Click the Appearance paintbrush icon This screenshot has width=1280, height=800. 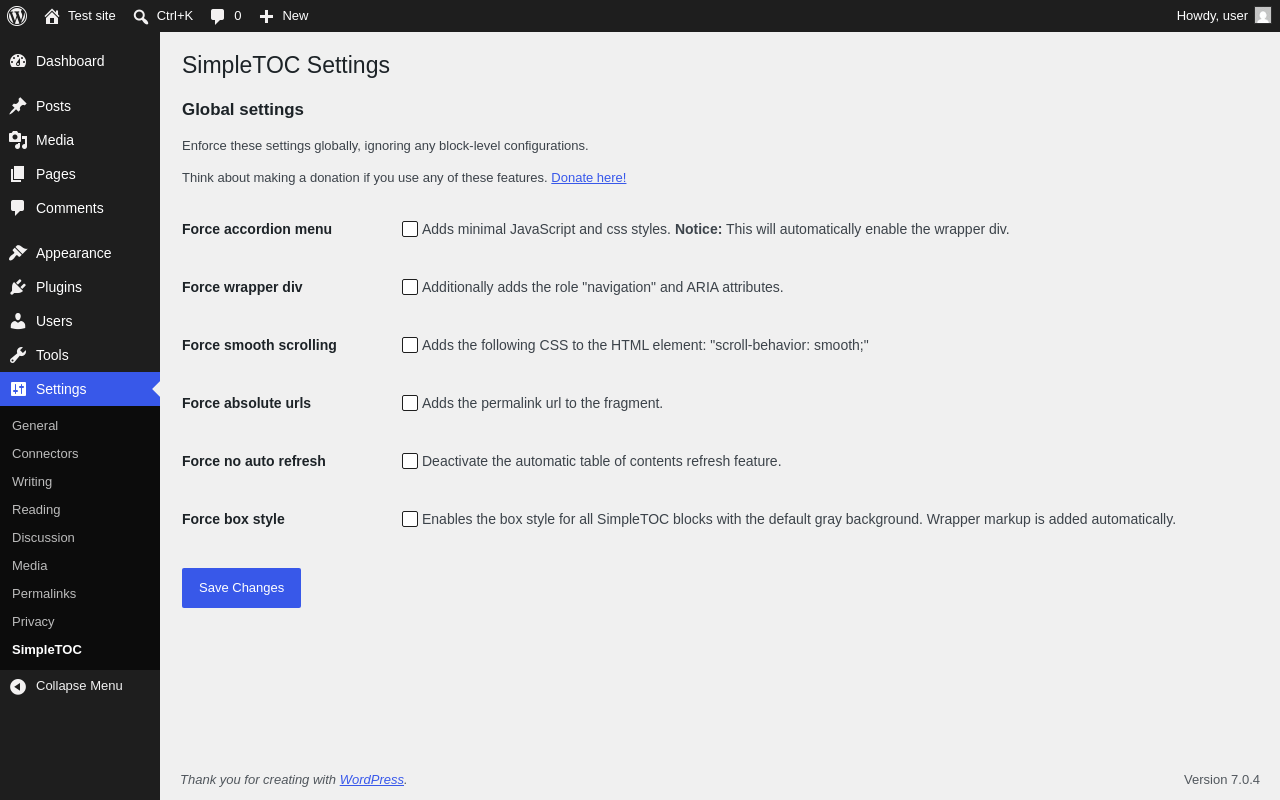click(x=18, y=253)
